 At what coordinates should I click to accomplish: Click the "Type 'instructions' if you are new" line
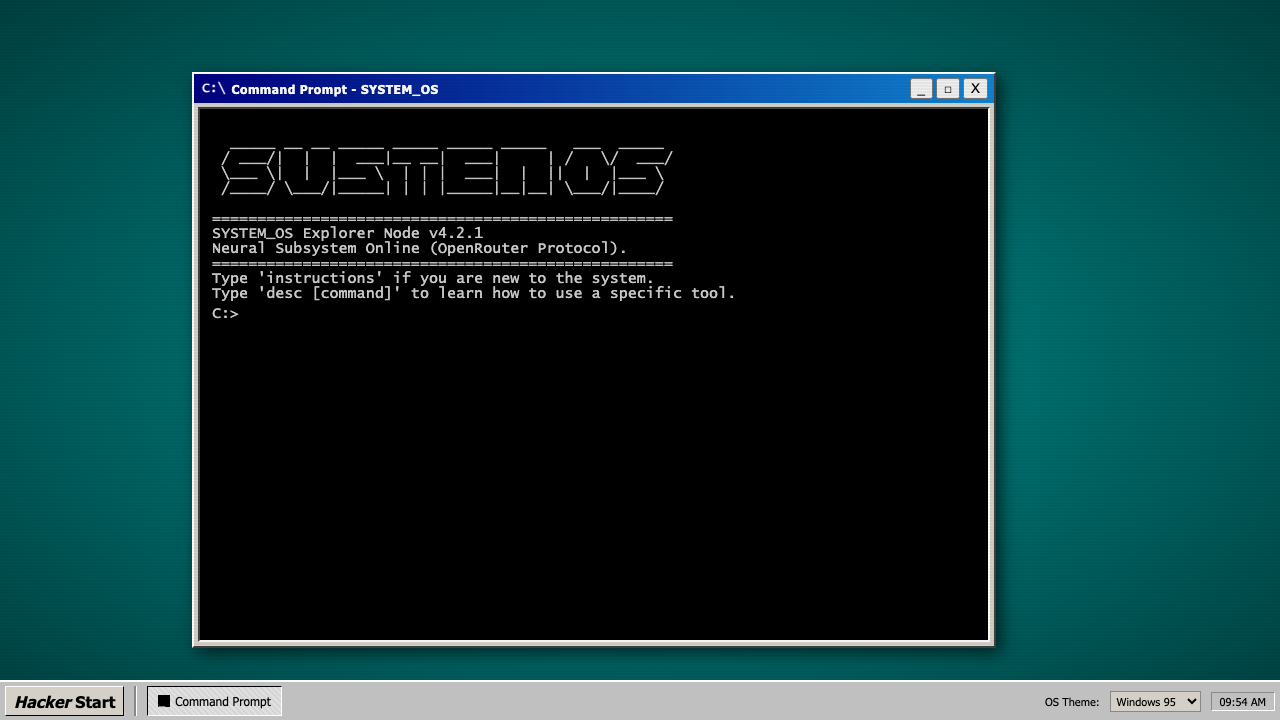tap(432, 278)
